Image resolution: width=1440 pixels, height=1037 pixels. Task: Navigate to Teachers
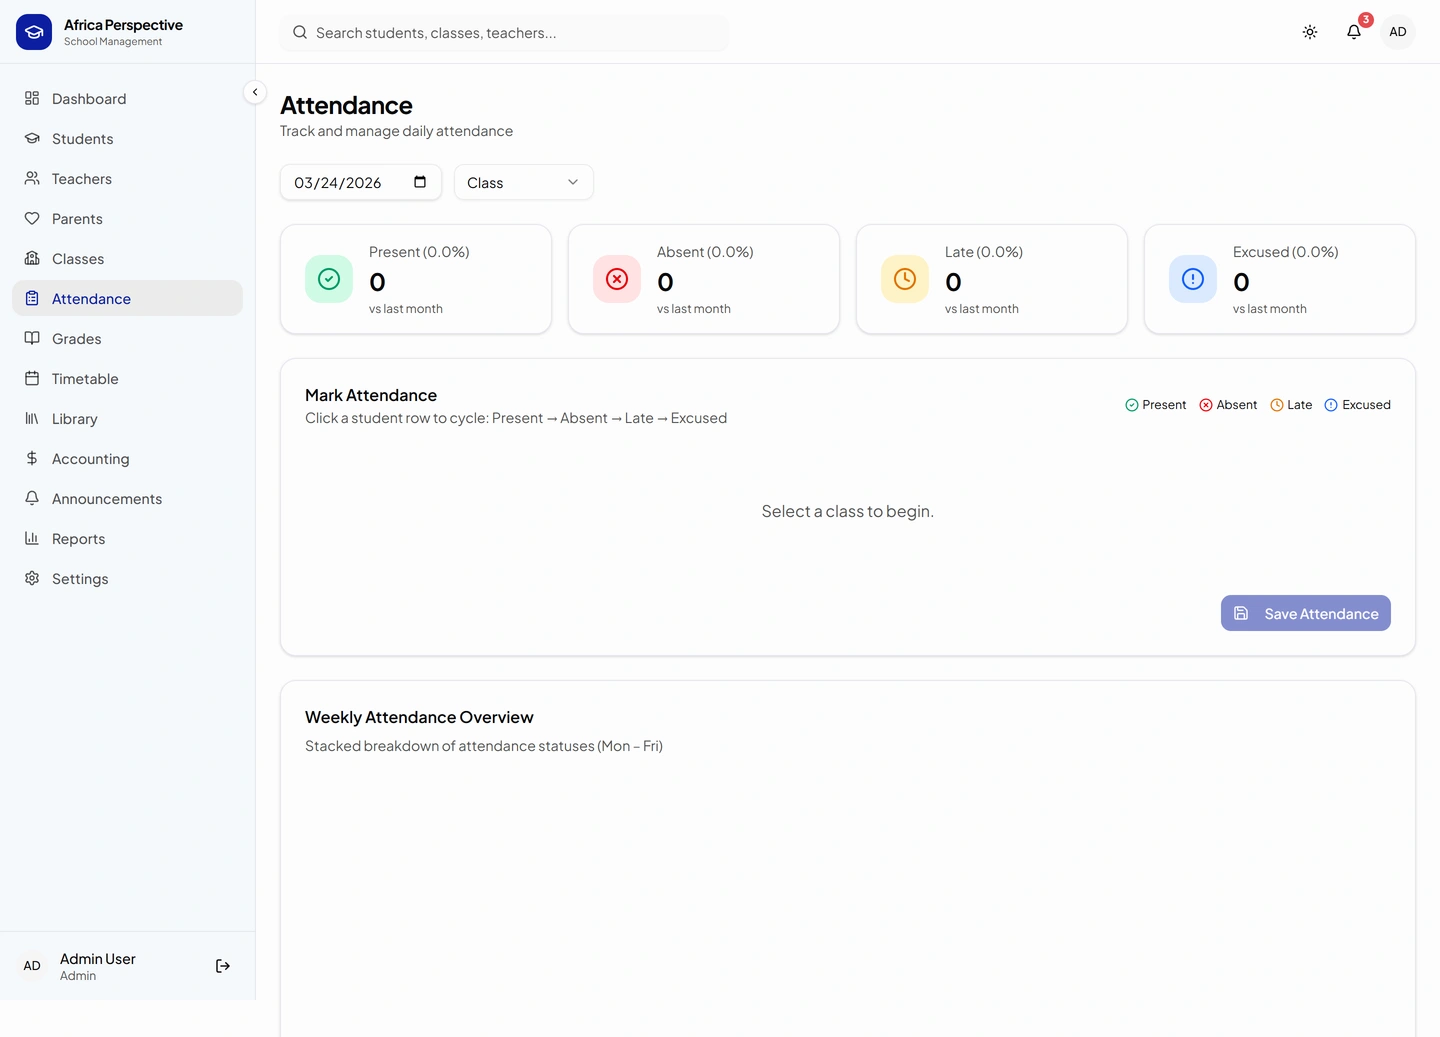tap(127, 178)
